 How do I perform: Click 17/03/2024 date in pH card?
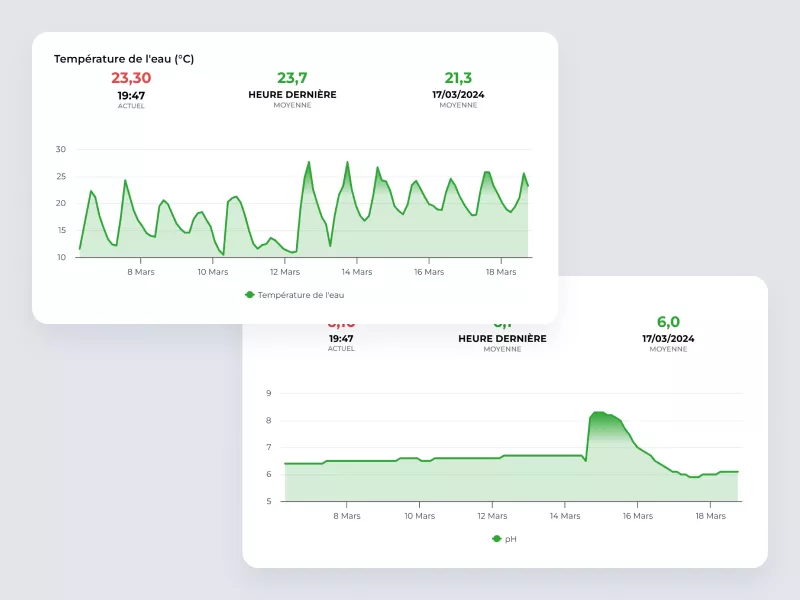click(668, 338)
